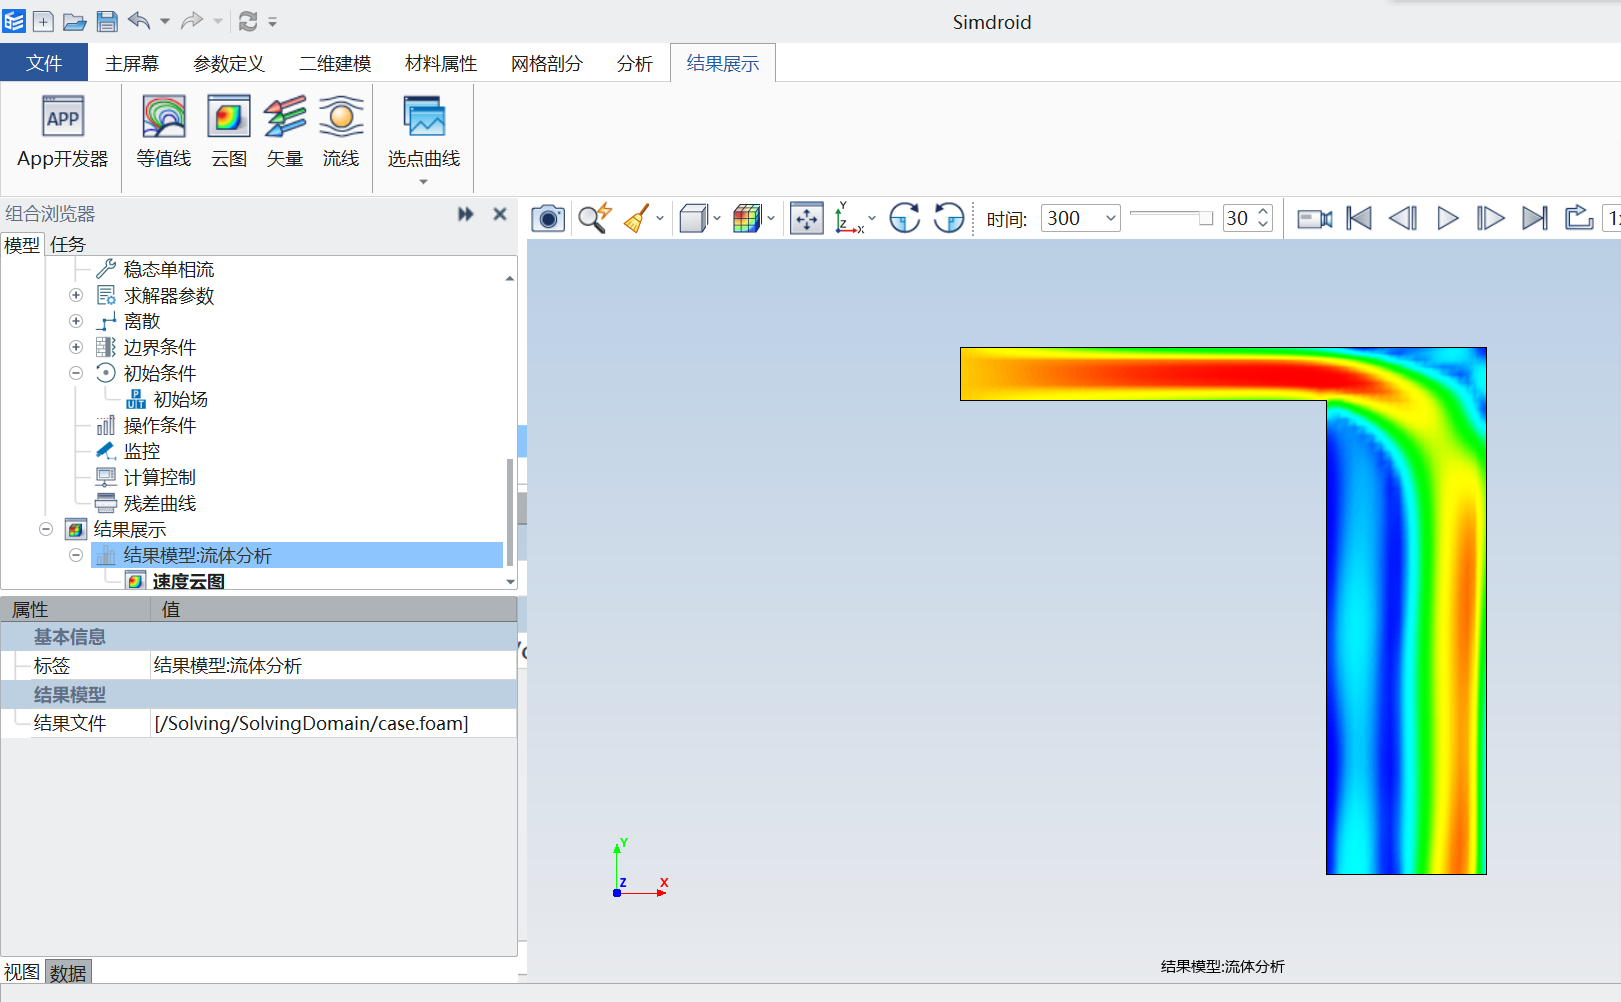Click the fit-to-view pan icon
The height and width of the screenshot is (1002, 1621).
coord(806,218)
